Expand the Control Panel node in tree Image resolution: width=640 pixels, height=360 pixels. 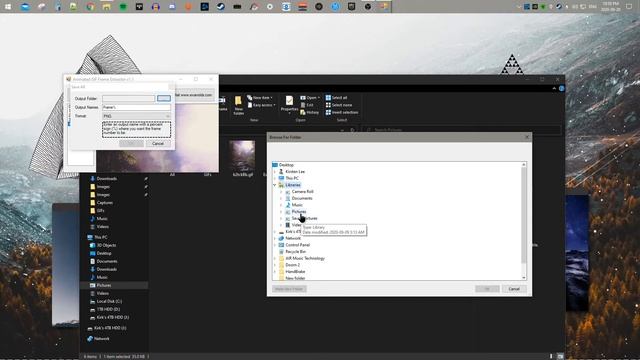click(x=275, y=245)
